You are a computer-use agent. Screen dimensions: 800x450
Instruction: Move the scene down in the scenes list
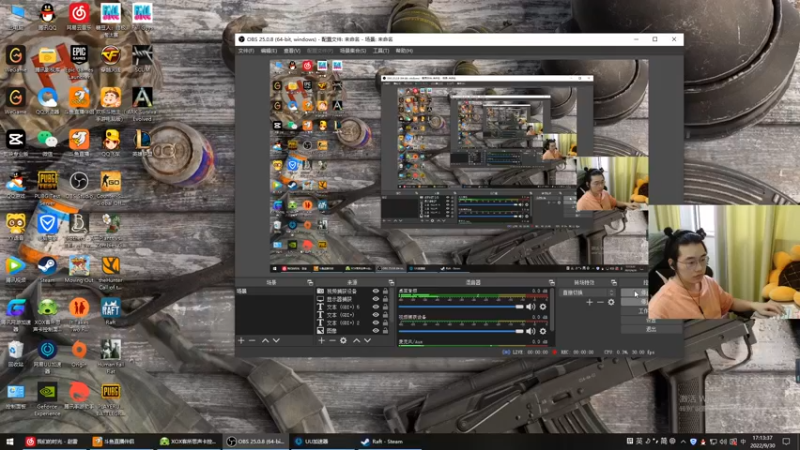[276, 340]
